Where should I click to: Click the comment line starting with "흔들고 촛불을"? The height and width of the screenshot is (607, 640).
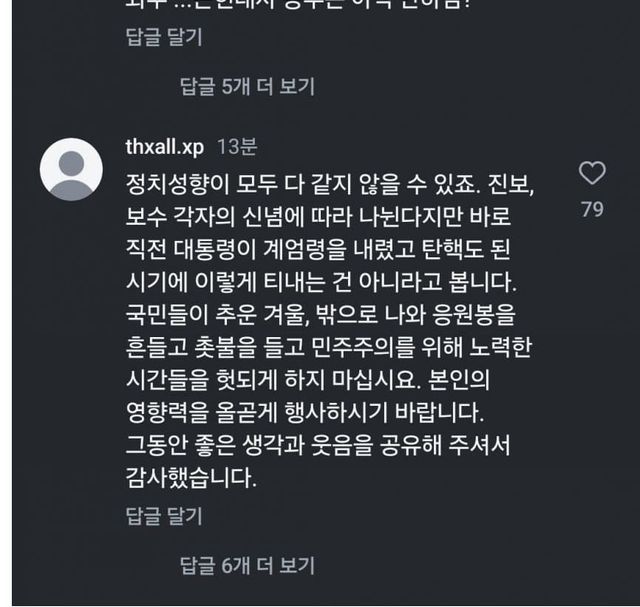pos(310,350)
